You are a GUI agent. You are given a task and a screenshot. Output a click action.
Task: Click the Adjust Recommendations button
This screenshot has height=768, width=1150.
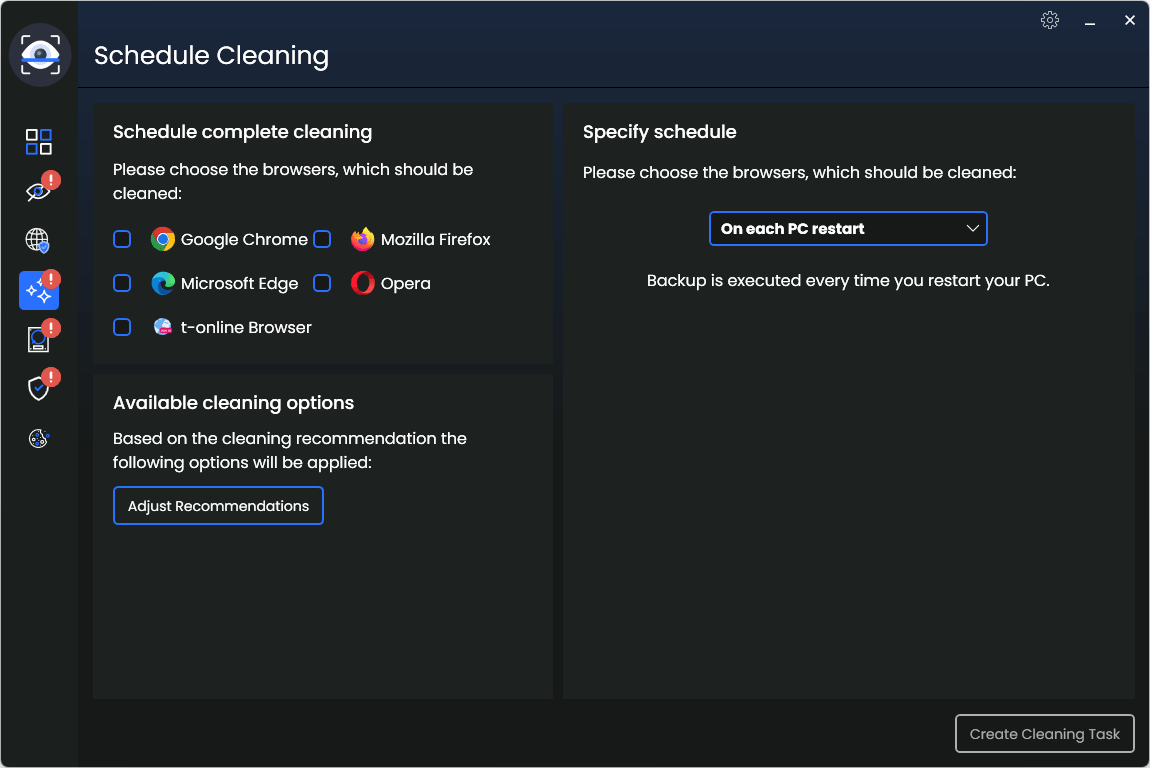pyautogui.click(x=218, y=505)
